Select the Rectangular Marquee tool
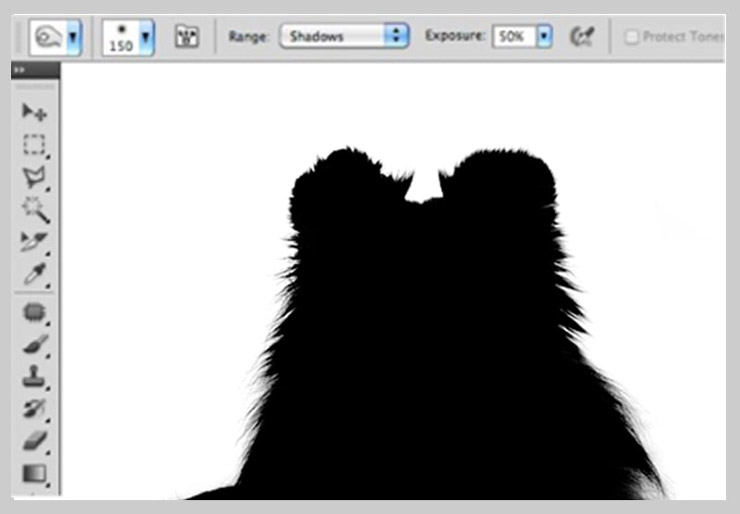The height and width of the screenshot is (514, 740). [35, 145]
